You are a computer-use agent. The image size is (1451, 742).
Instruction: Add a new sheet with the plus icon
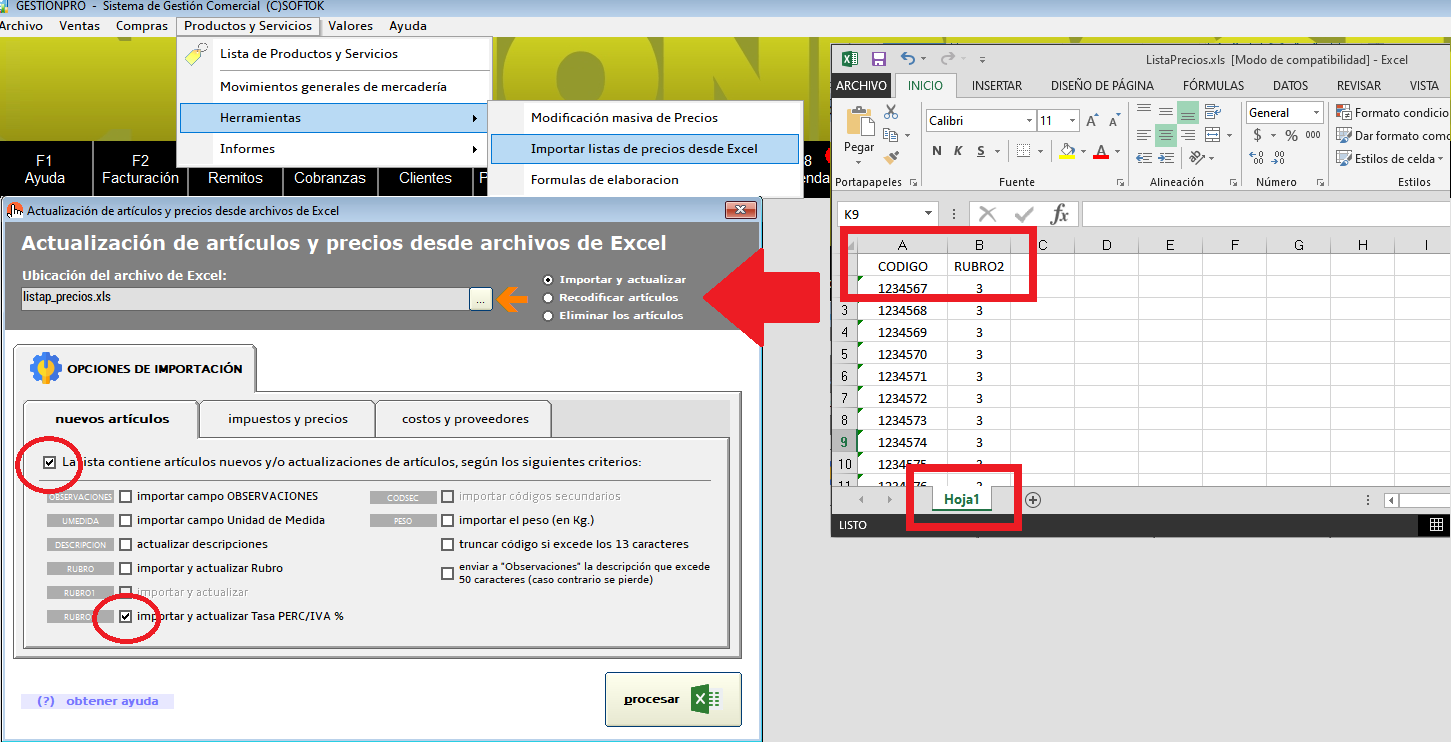(1033, 500)
